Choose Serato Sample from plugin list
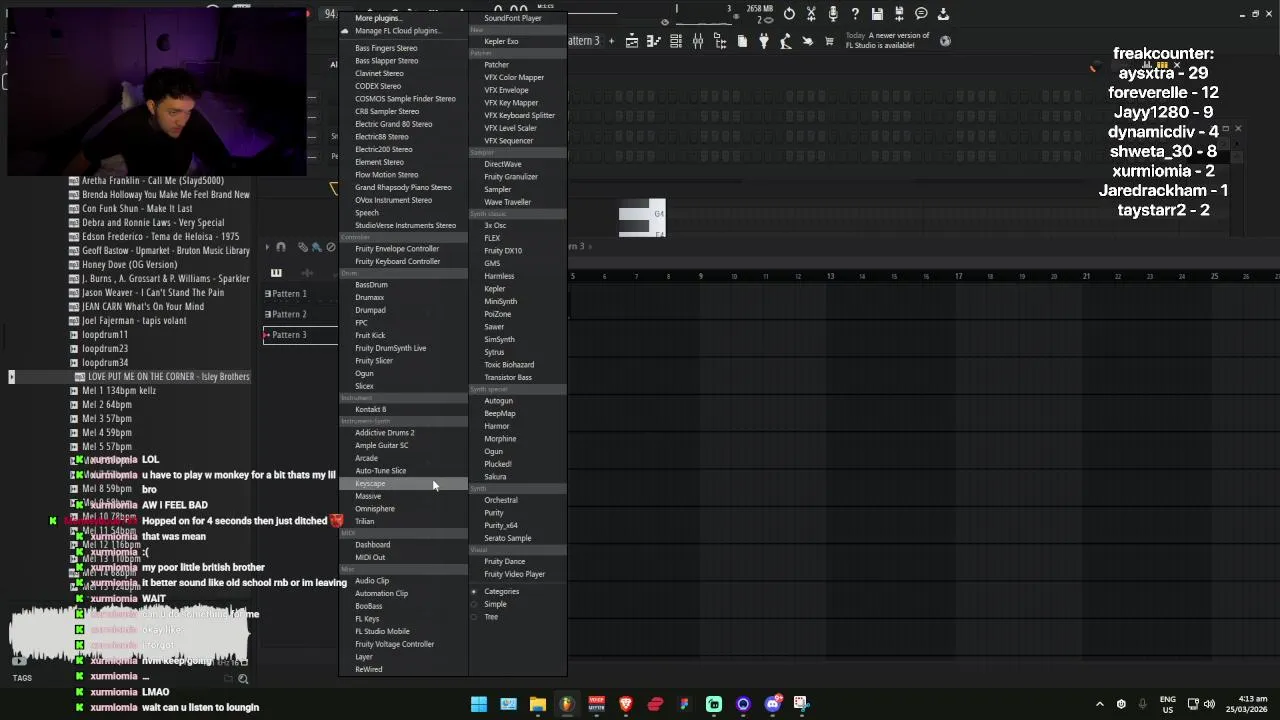 pyautogui.click(x=508, y=538)
